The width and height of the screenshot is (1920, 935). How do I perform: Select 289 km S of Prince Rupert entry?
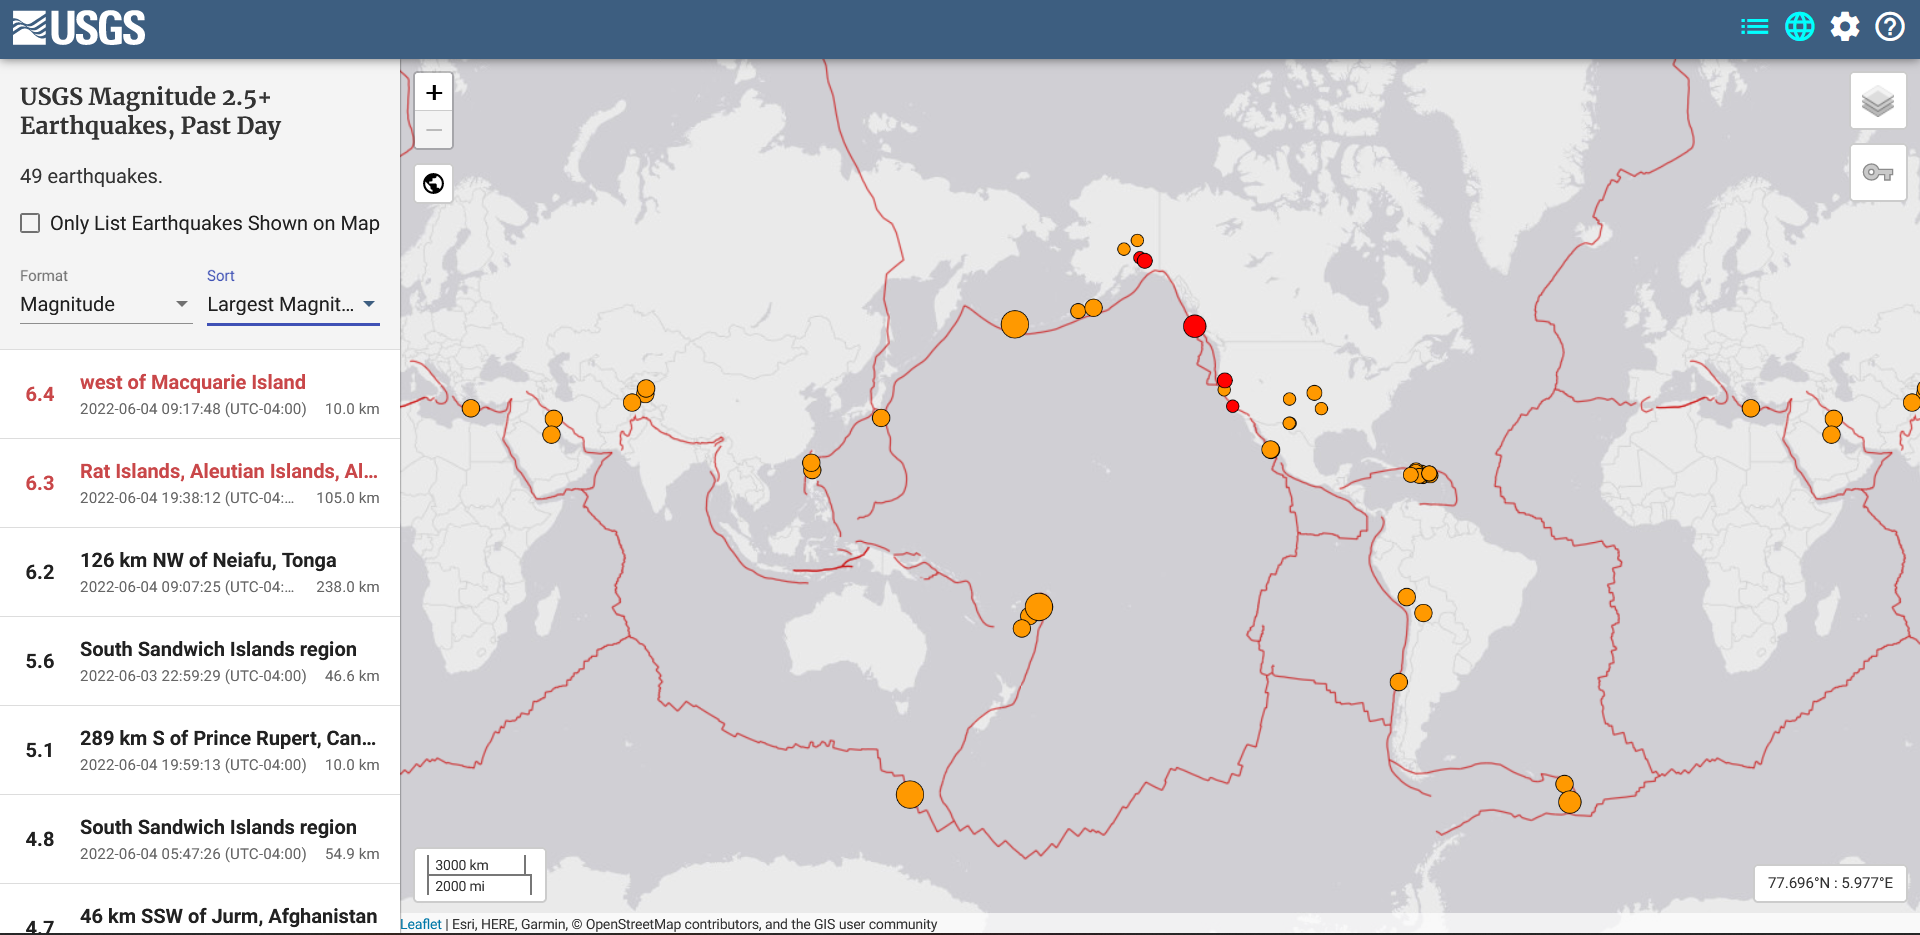tap(200, 750)
